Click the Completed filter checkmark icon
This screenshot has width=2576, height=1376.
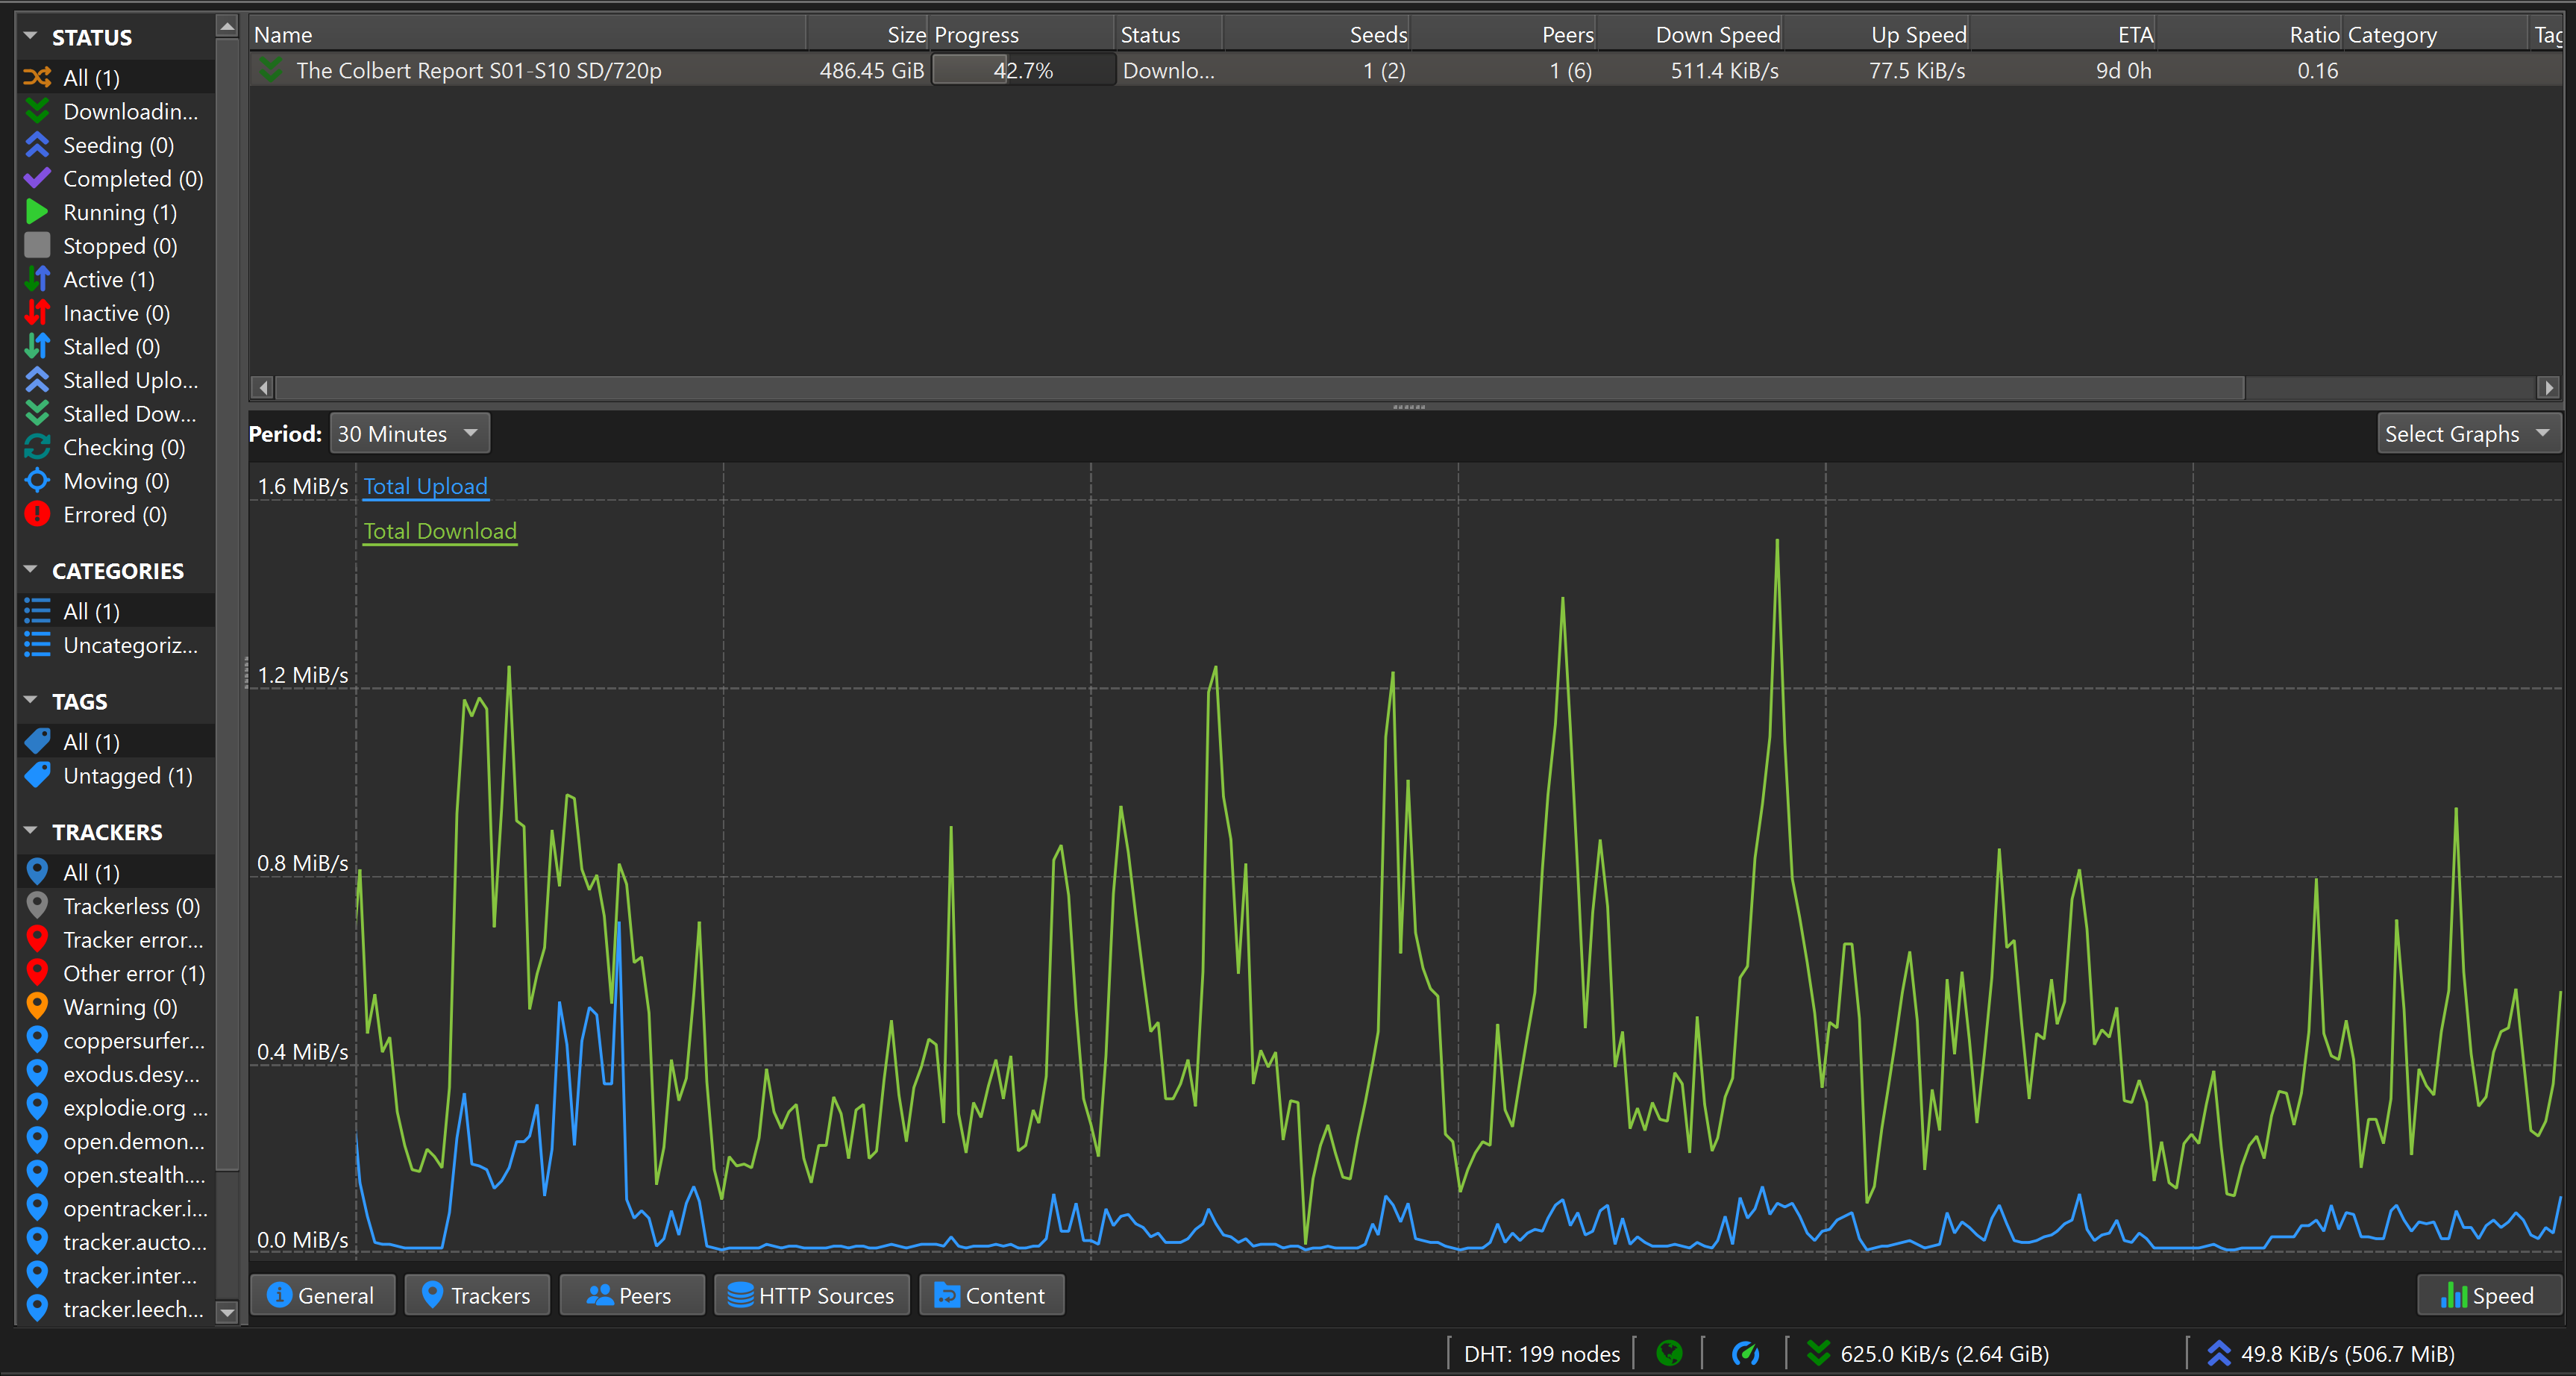37,179
